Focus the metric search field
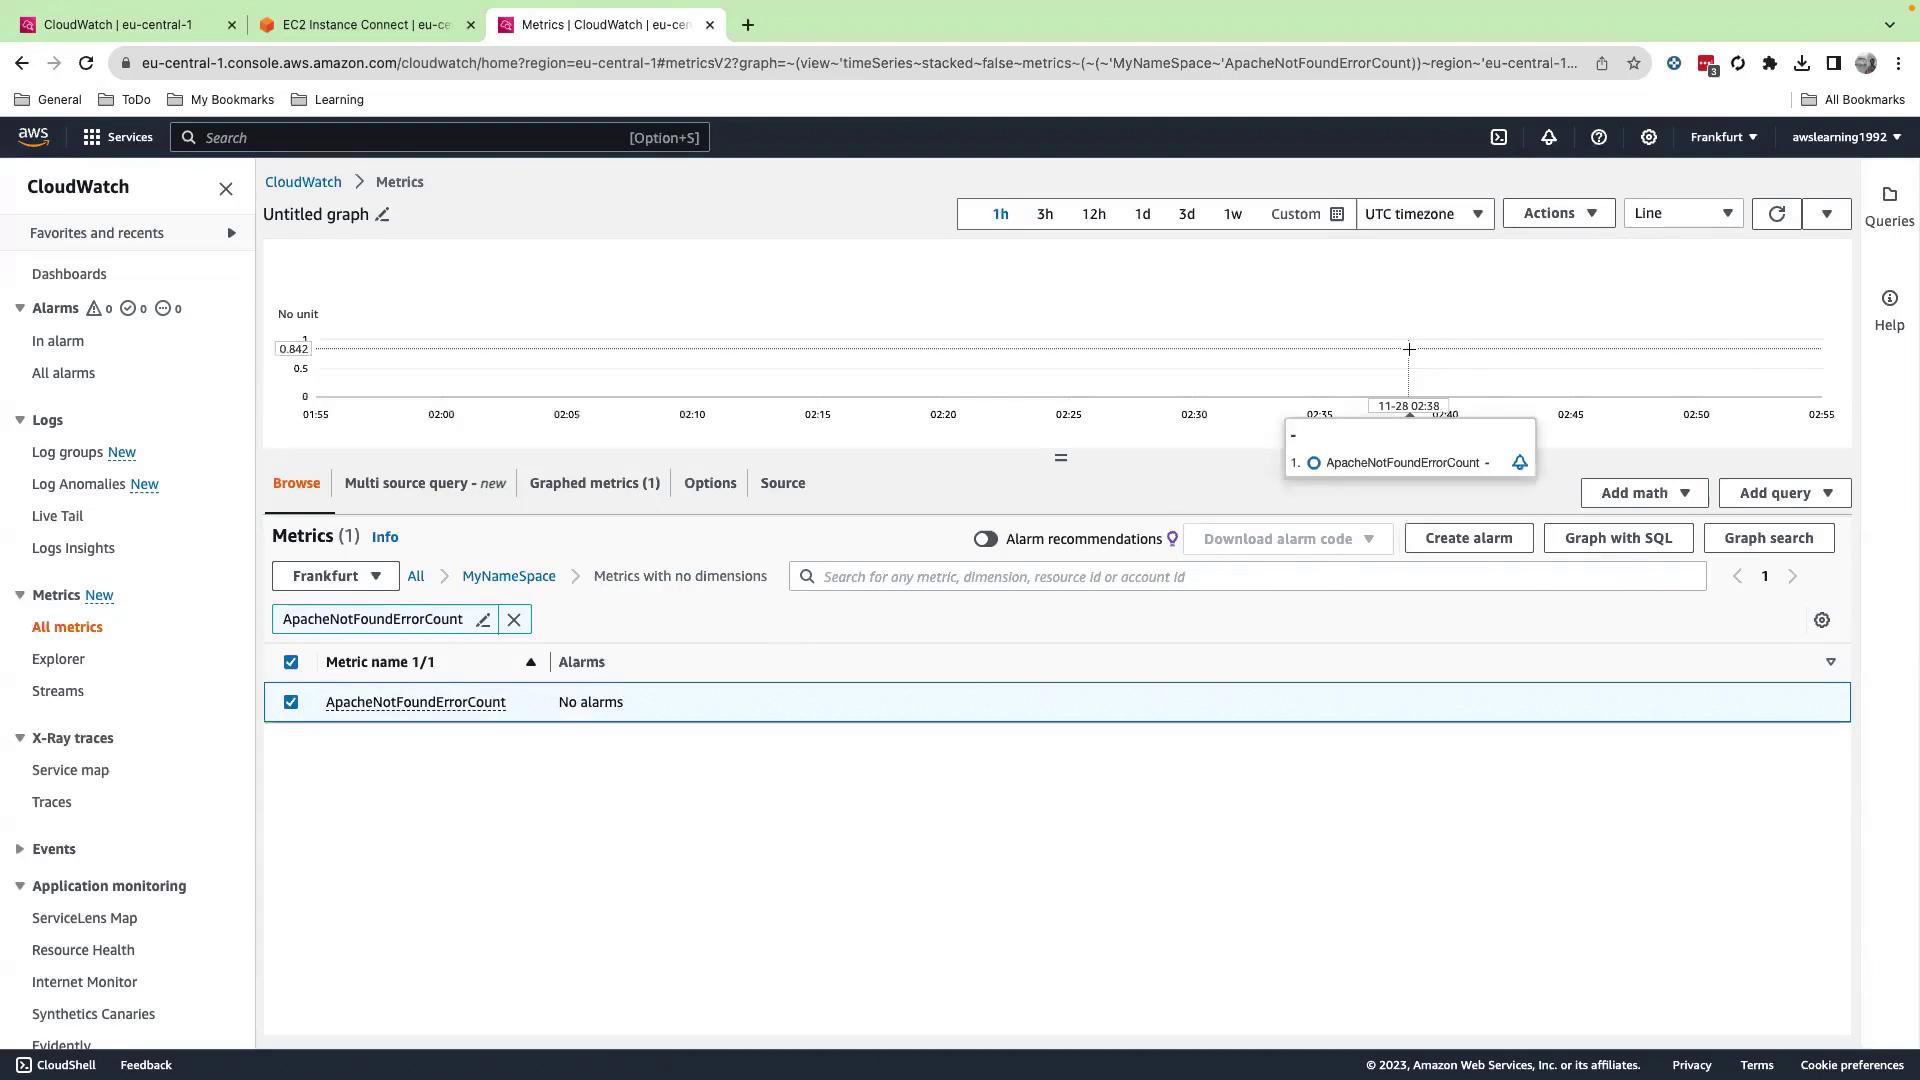Viewport: 1920px width, 1080px height. point(1247,576)
